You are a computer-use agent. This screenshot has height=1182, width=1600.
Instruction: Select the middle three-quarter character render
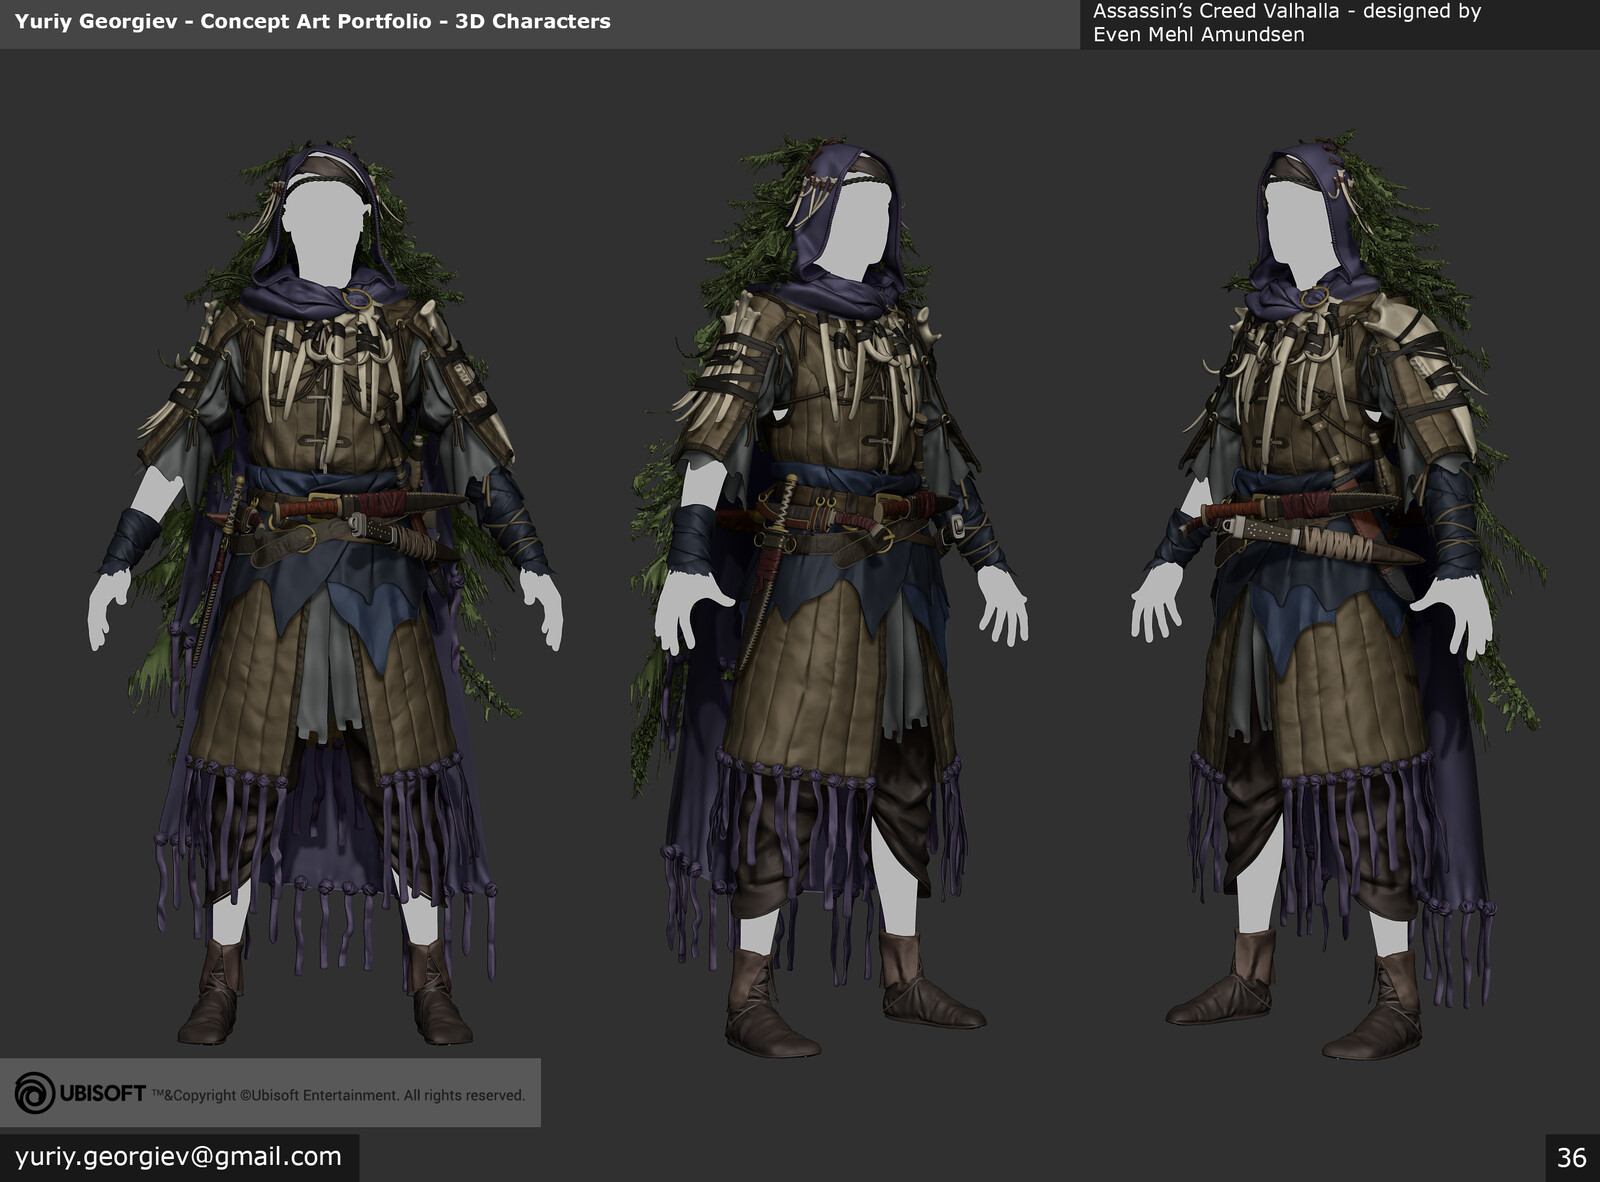[828, 597]
